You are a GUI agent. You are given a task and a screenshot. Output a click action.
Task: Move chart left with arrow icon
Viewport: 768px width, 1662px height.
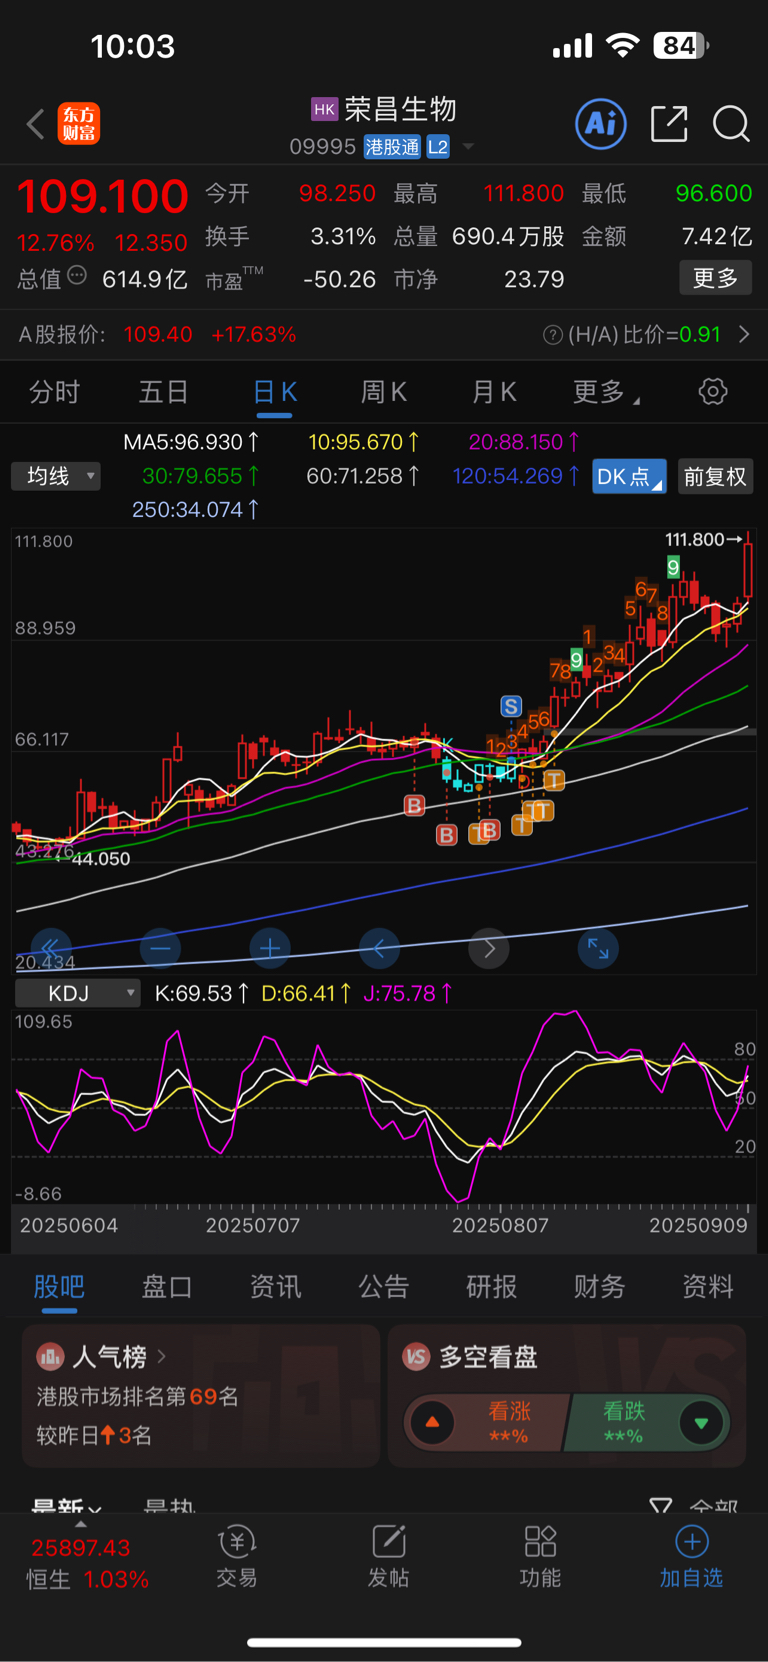coord(379,948)
